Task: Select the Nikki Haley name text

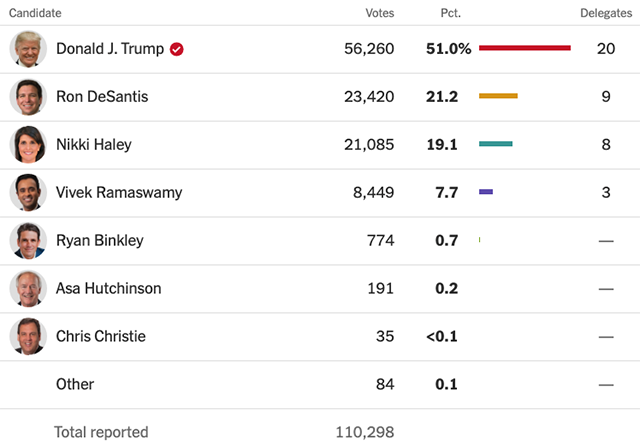Action: point(94,145)
